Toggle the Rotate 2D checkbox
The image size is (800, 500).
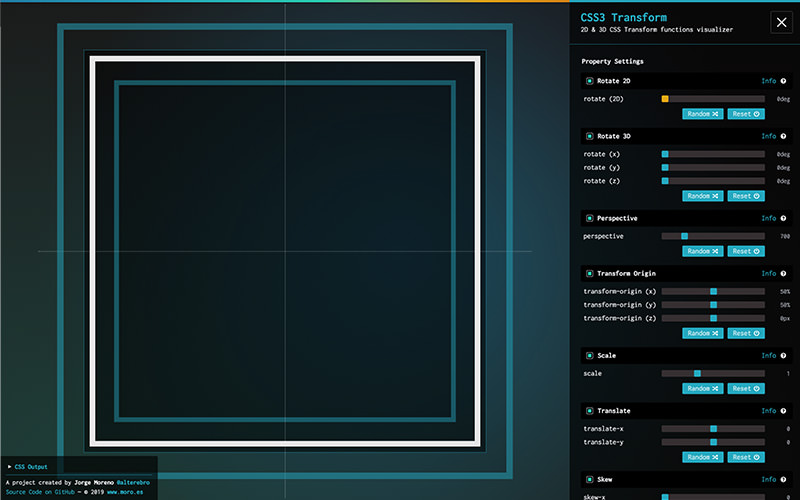(589, 81)
